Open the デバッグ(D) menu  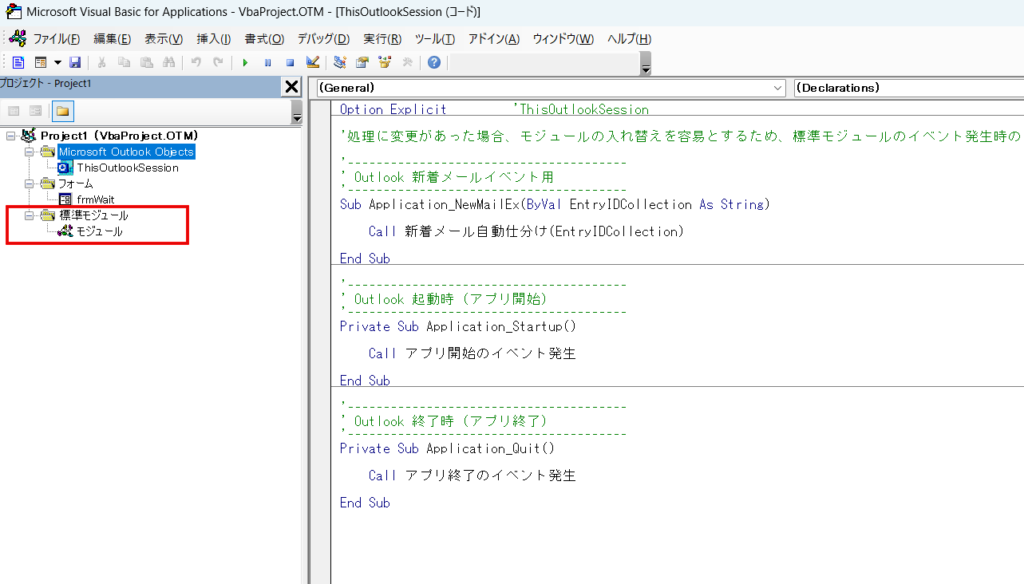click(323, 39)
